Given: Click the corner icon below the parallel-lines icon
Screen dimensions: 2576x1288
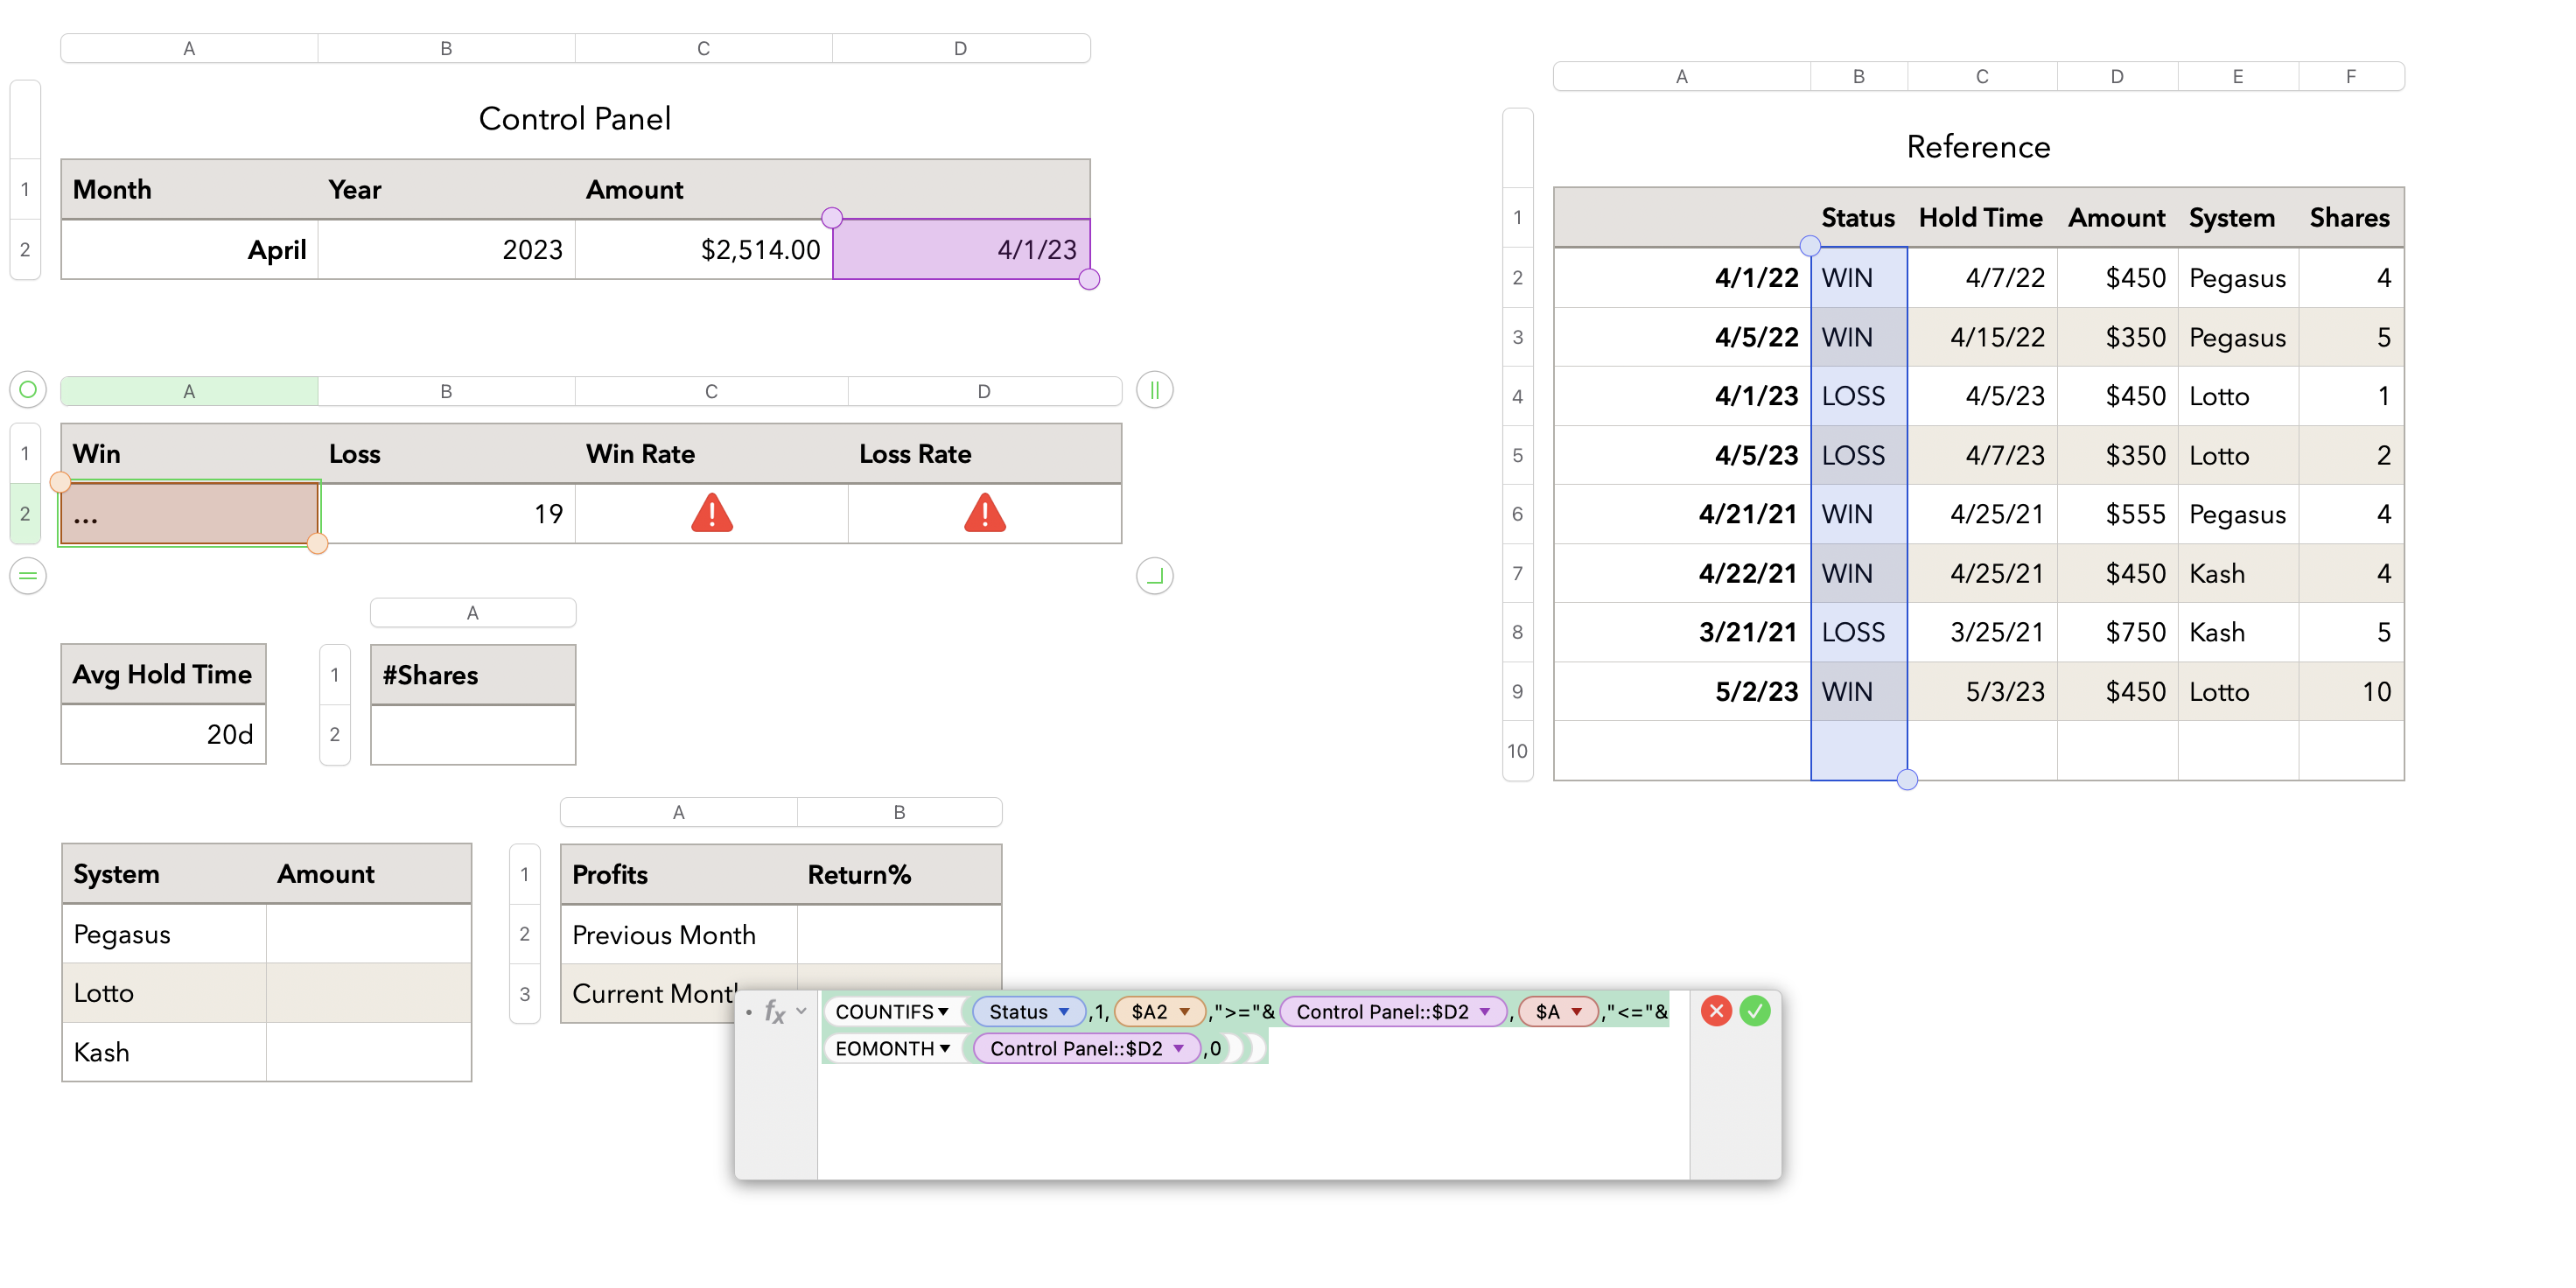Looking at the screenshot, I should pos(1154,575).
